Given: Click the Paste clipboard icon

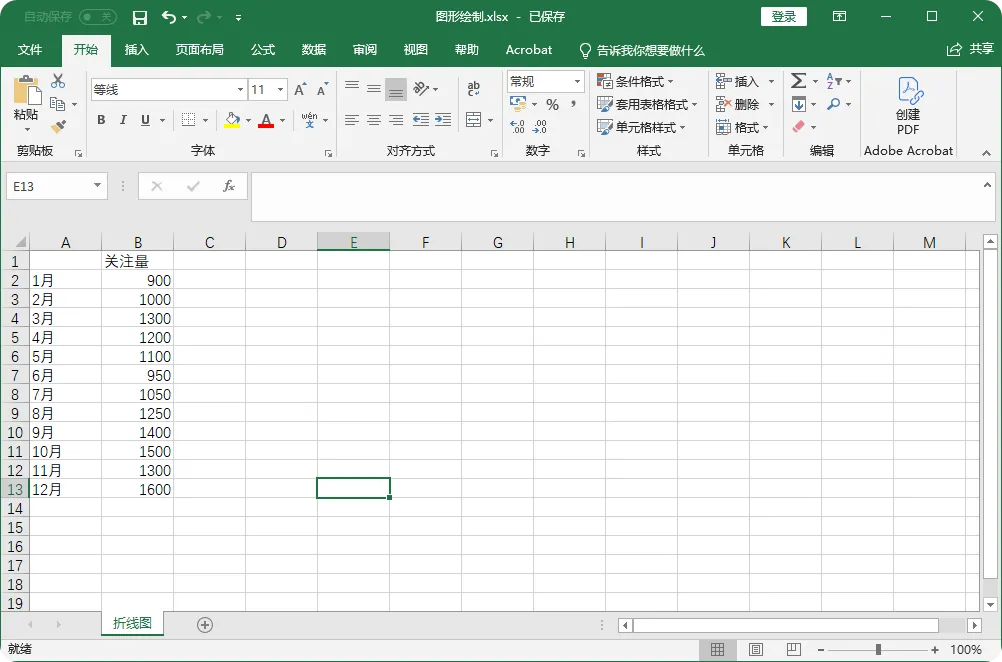Looking at the screenshot, I should 27,90.
